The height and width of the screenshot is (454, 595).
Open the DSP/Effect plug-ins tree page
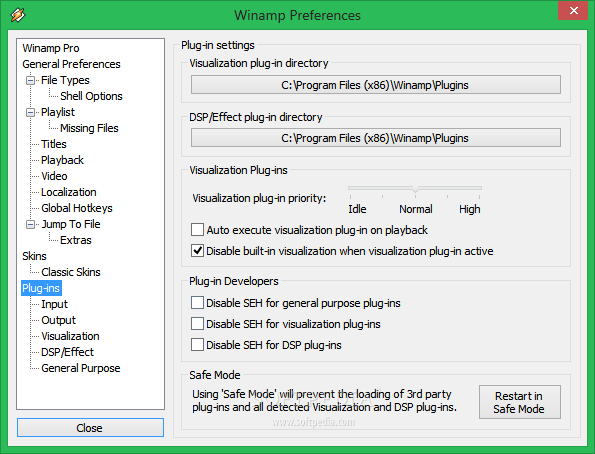click(x=67, y=352)
